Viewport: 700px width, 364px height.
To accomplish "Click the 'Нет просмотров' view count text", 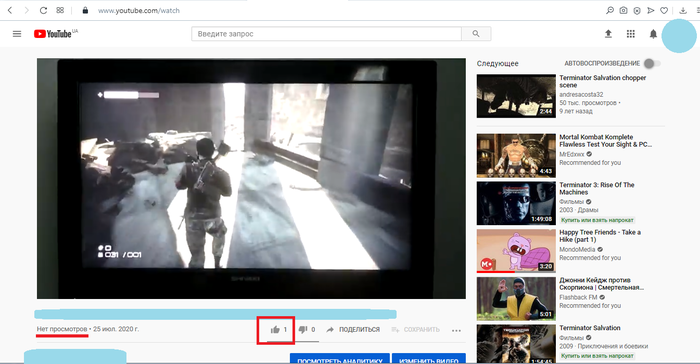I will (62, 329).
